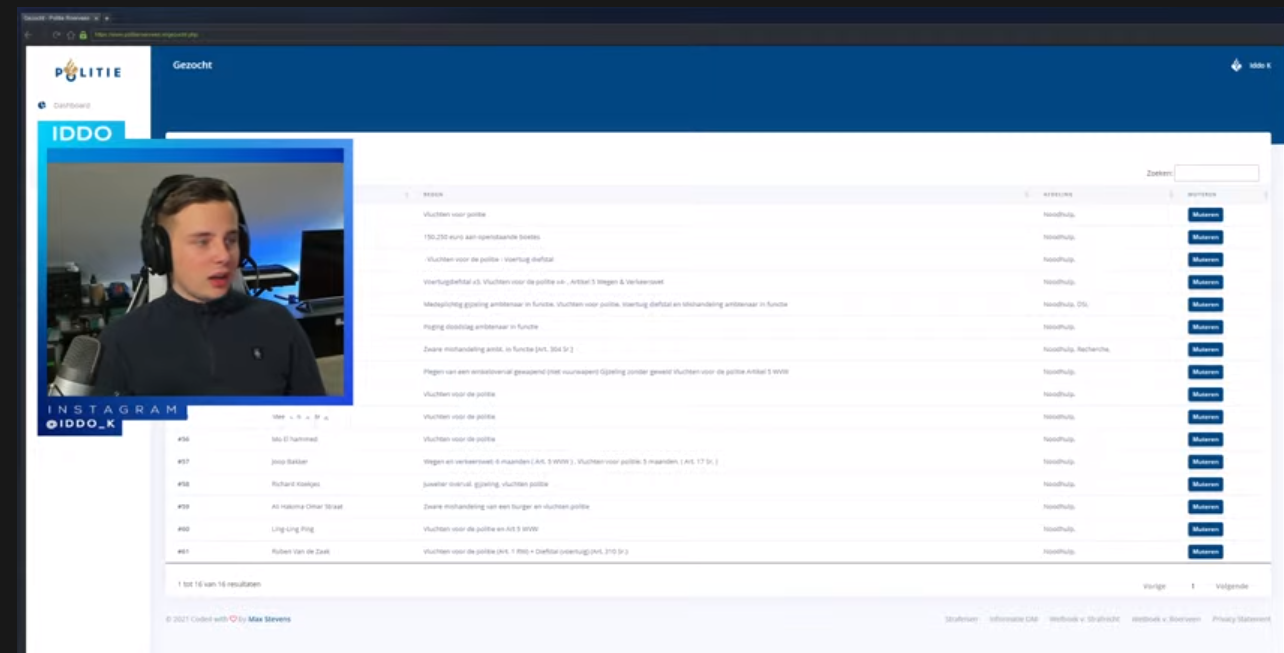Go to Volgende page of results
The image size is (1284, 653).
click(1231, 586)
